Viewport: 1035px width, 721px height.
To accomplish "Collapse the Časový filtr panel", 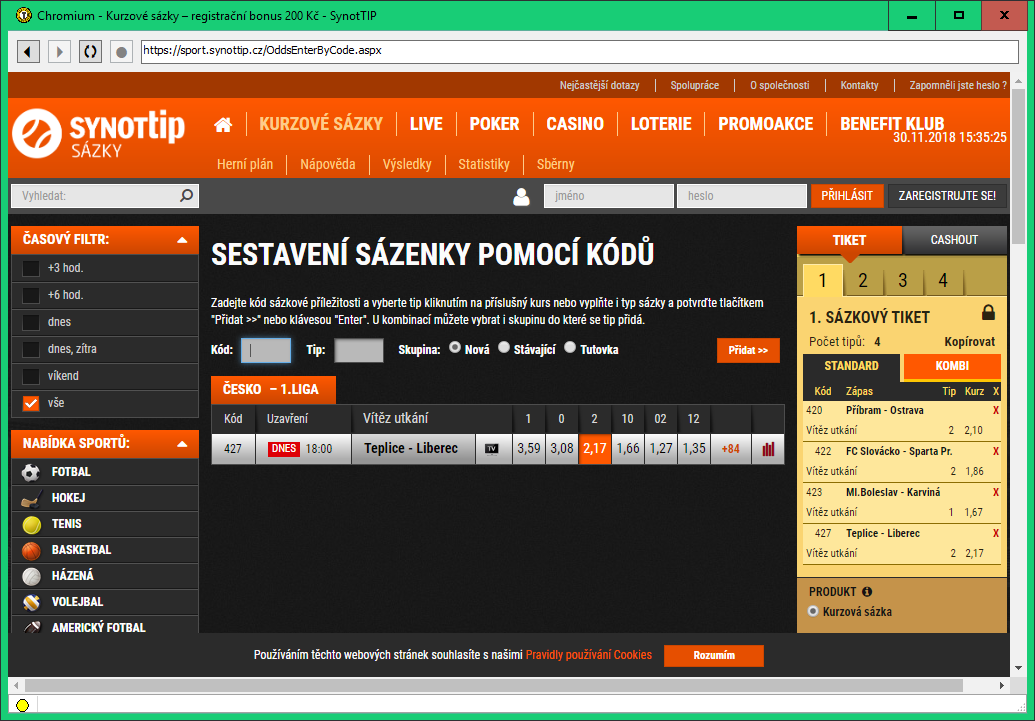I will (183, 240).
